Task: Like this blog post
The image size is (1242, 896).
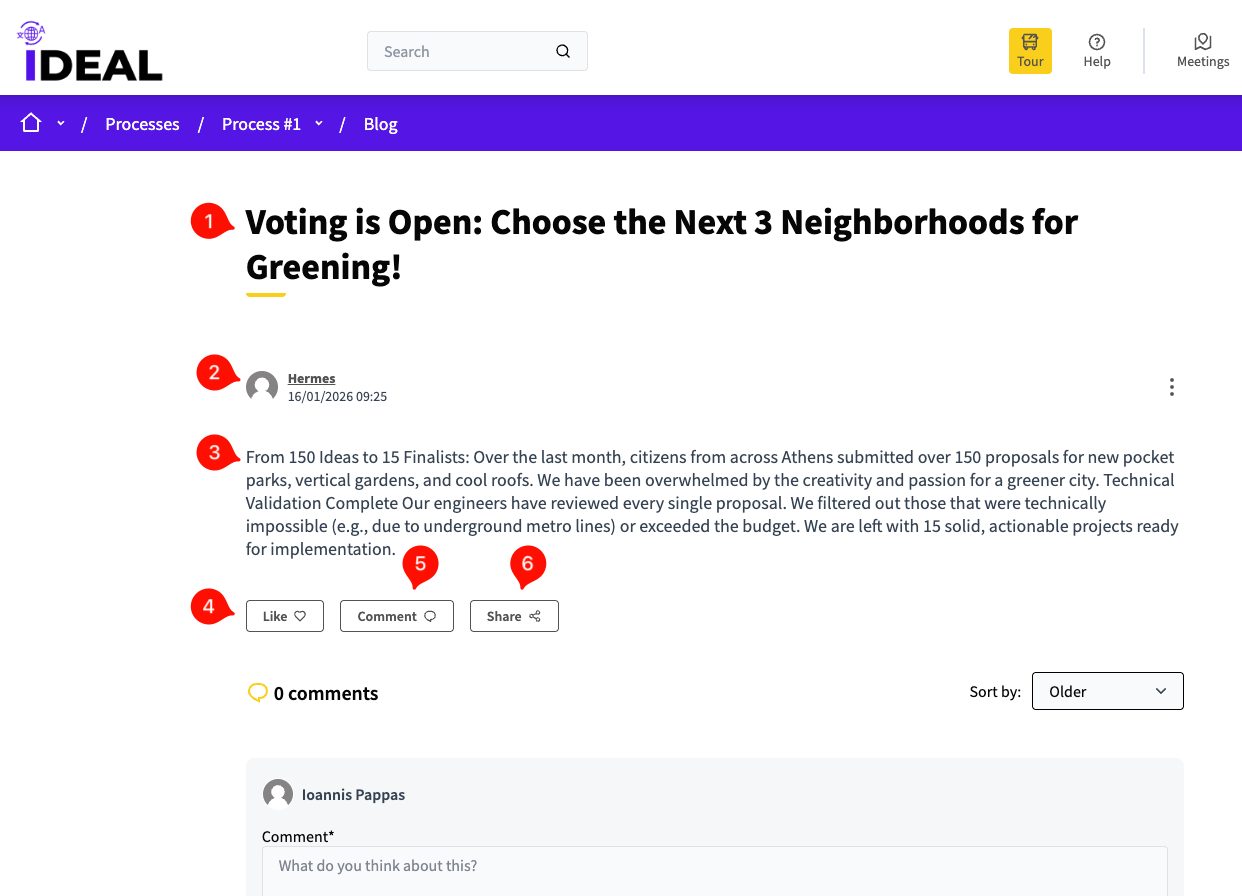Action: 284,616
